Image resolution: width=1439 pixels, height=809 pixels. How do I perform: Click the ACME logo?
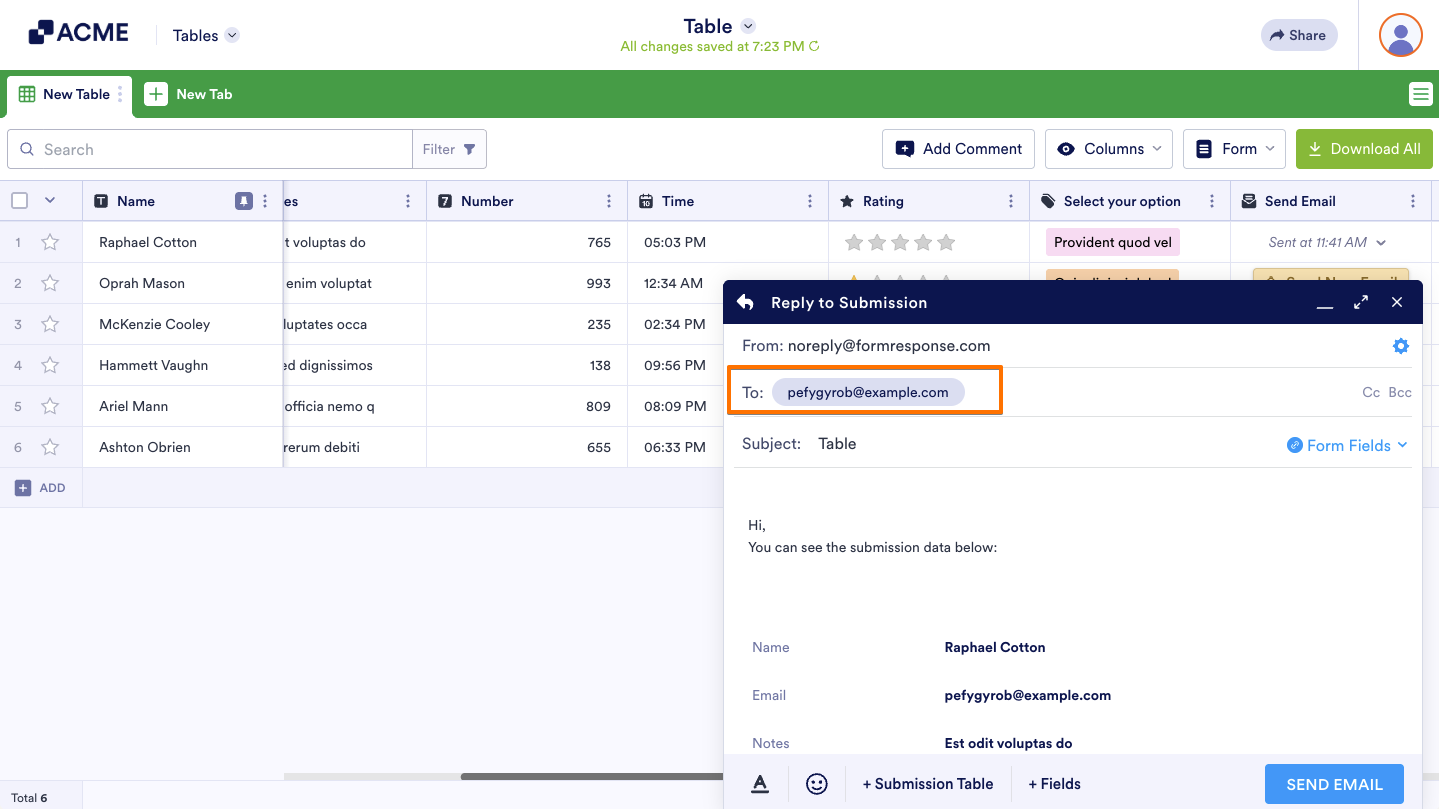point(78,33)
